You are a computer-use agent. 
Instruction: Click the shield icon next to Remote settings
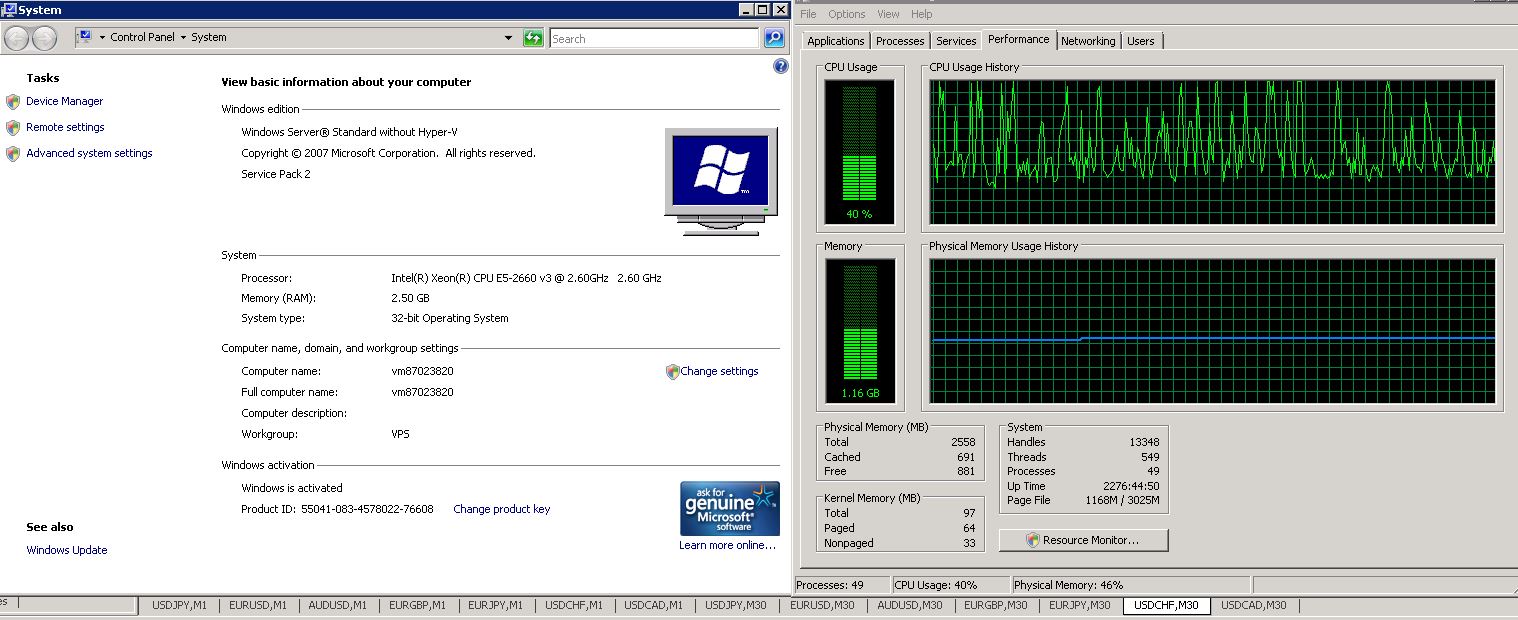pyautogui.click(x=13, y=127)
